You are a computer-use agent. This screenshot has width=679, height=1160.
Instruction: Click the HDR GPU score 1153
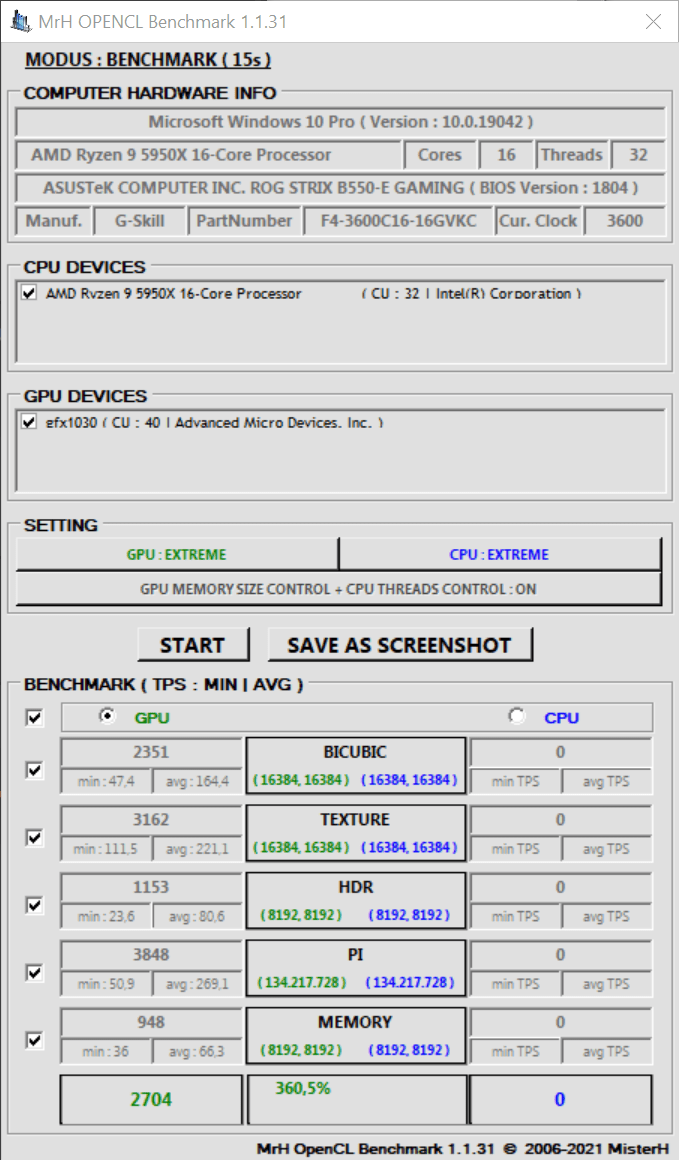(x=151, y=887)
